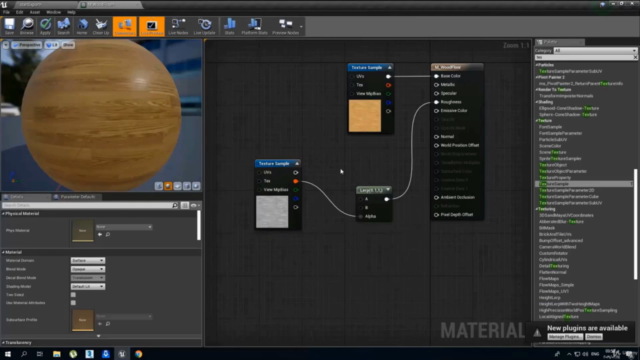Select the last preview mesh shape icon

[x=196, y=186]
